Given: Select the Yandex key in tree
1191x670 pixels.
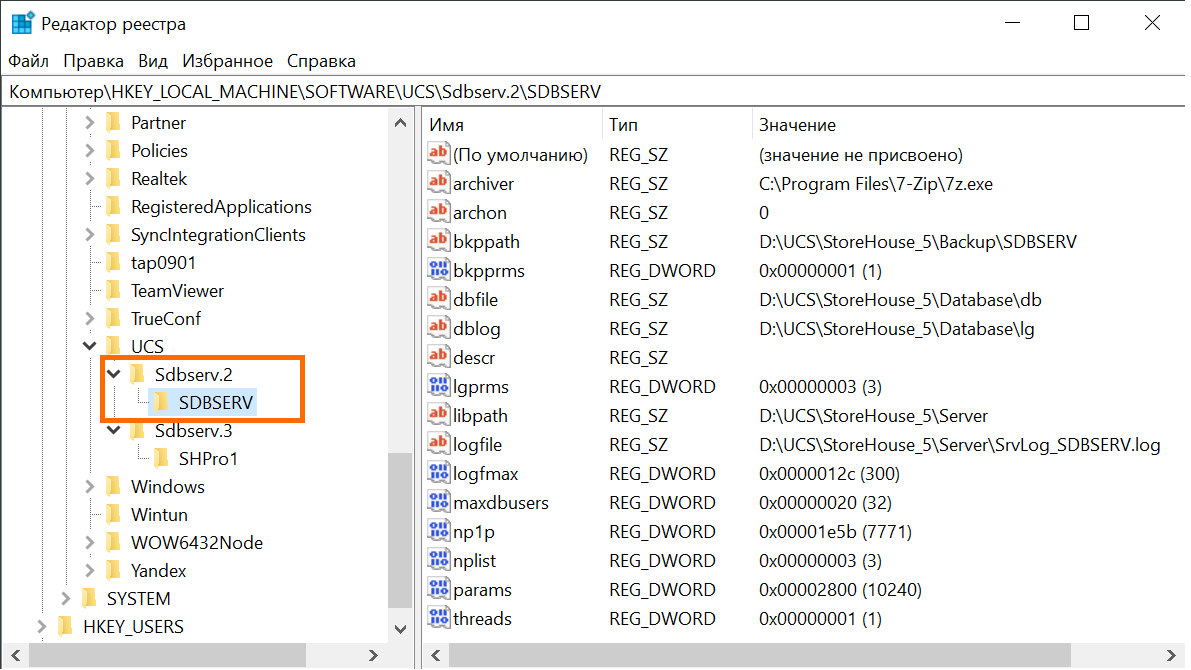Looking at the screenshot, I should coord(158,571).
